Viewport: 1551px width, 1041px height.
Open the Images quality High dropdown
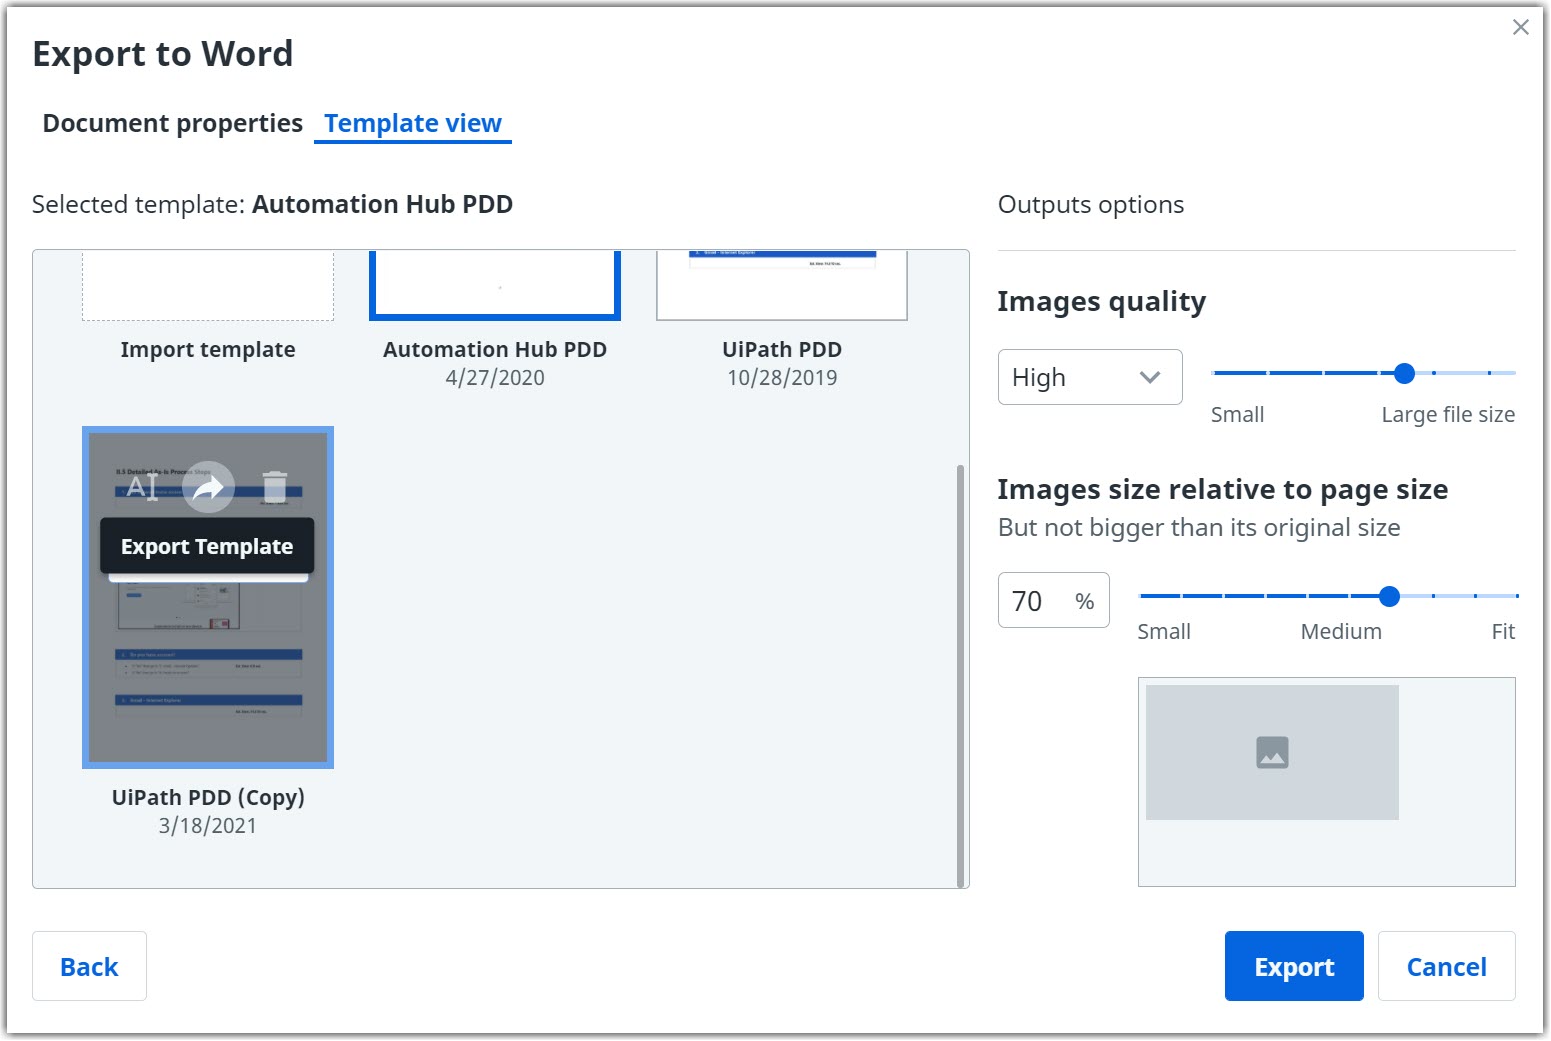1090,377
